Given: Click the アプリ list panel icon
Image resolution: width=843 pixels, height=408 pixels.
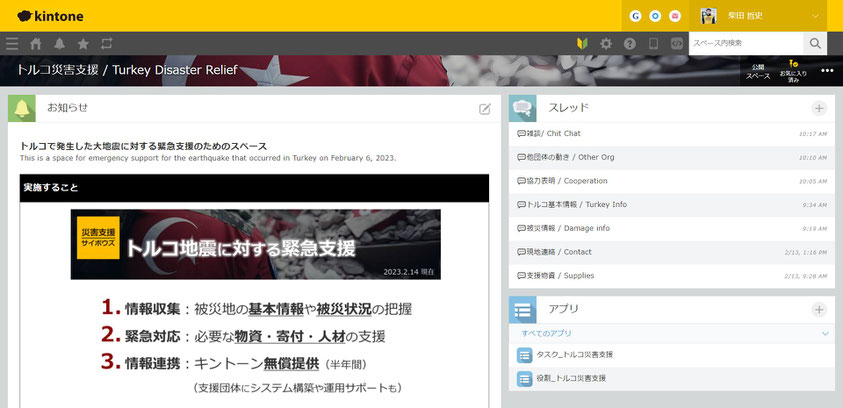Looking at the screenshot, I should [x=523, y=310].
